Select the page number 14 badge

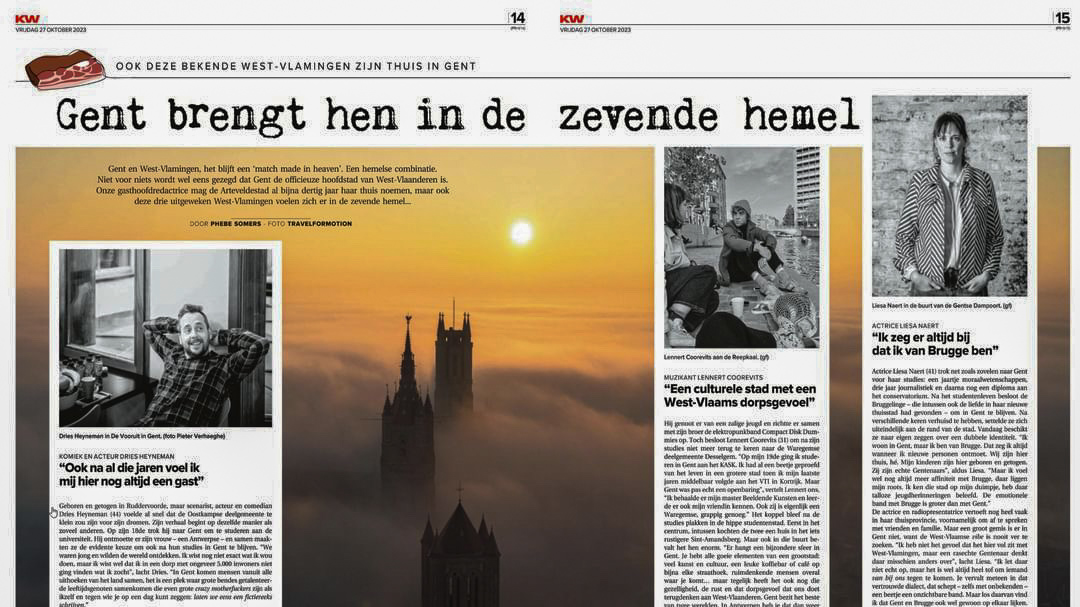click(517, 18)
